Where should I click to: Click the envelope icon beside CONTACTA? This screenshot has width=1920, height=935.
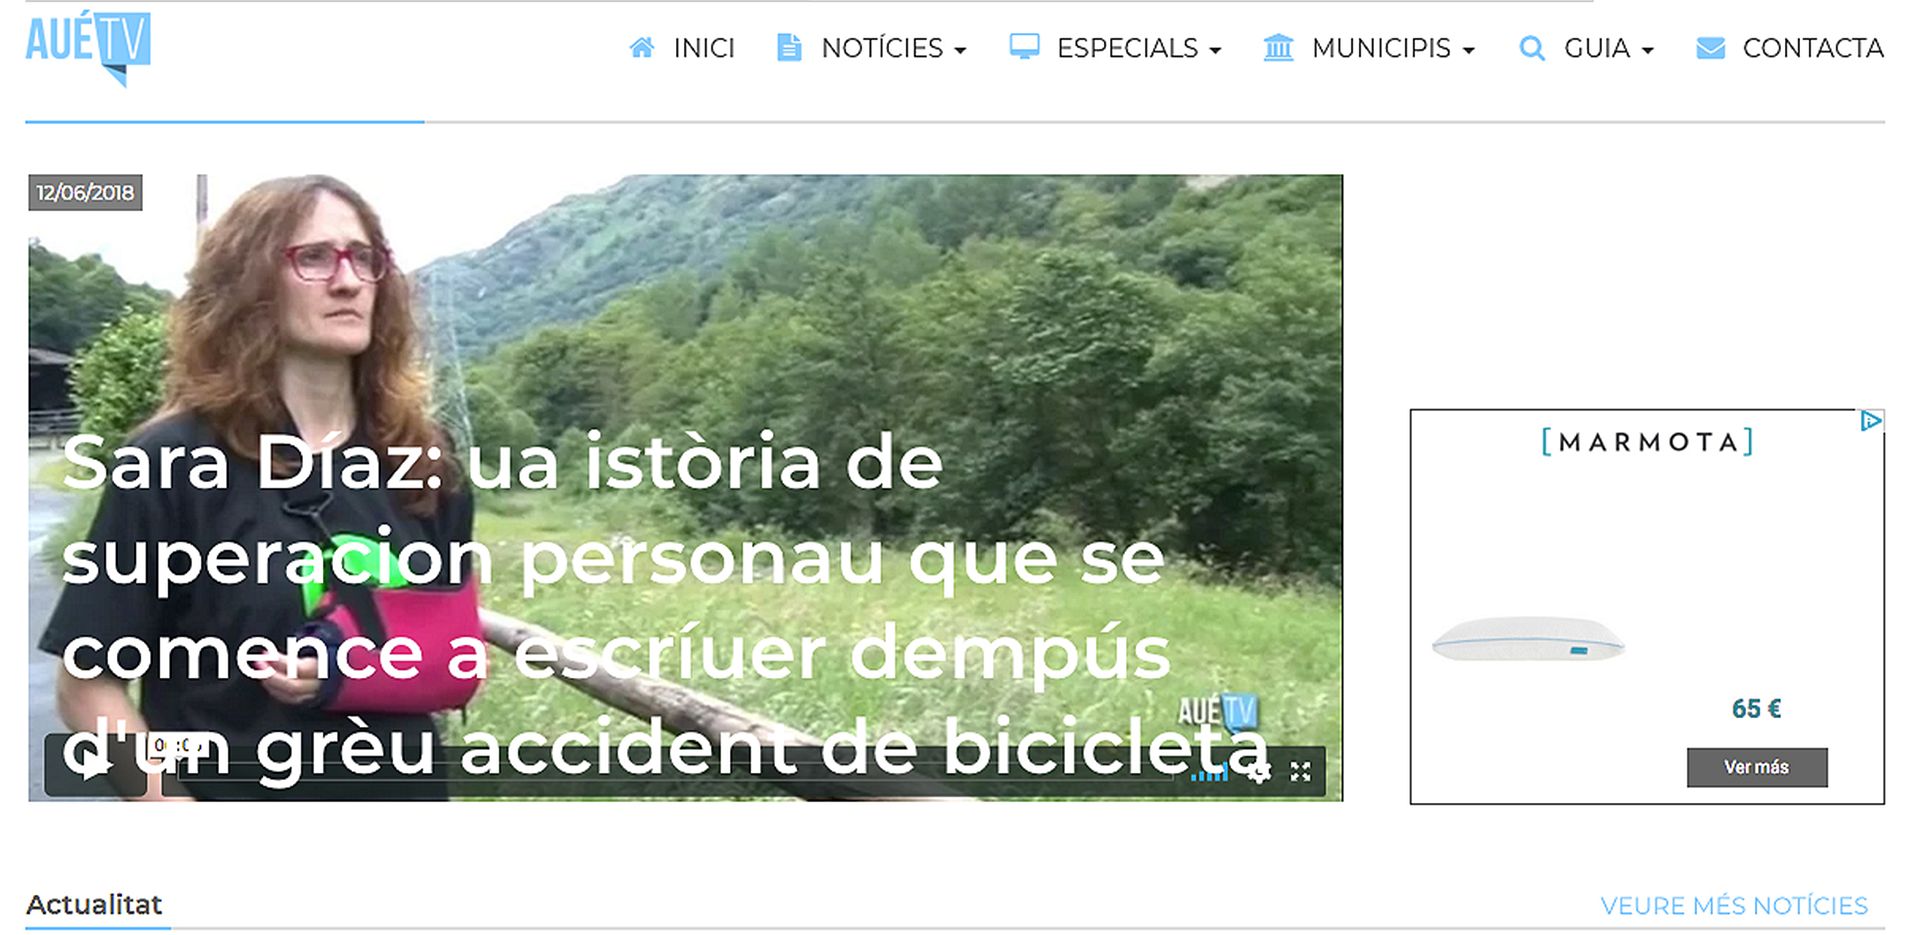pos(1711,48)
